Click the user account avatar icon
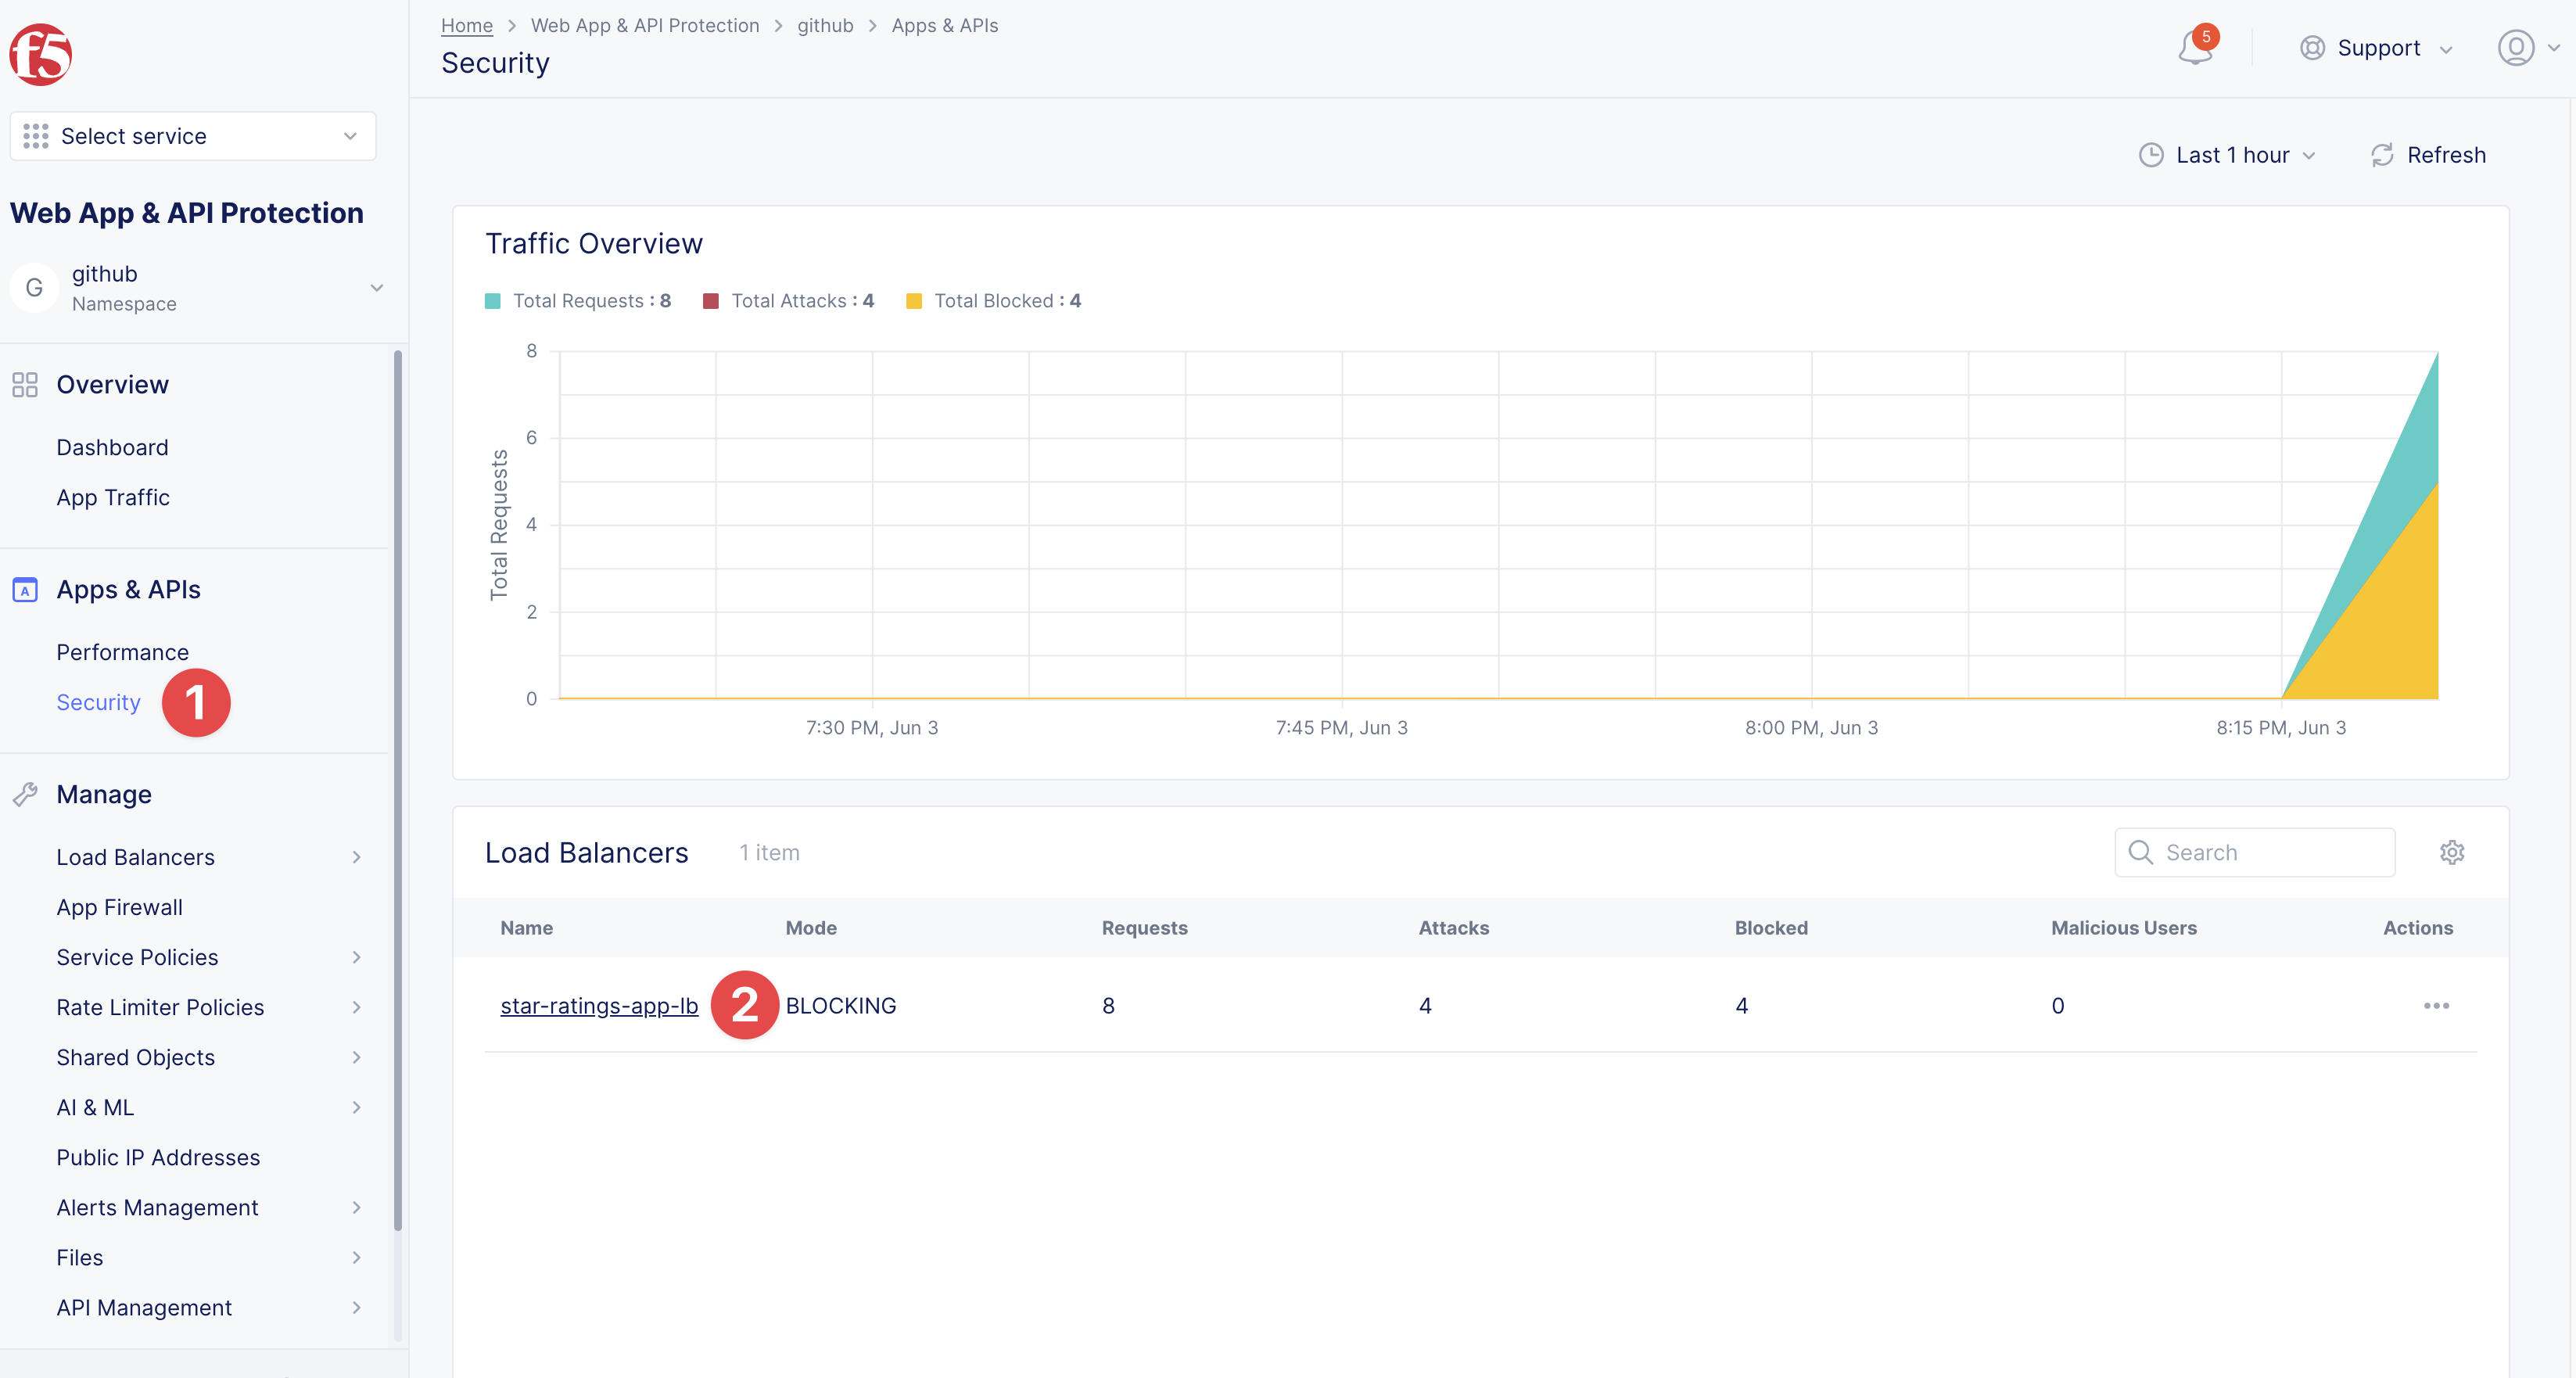This screenshot has width=2576, height=1378. pyautogui.click(x=2515, y=48)
